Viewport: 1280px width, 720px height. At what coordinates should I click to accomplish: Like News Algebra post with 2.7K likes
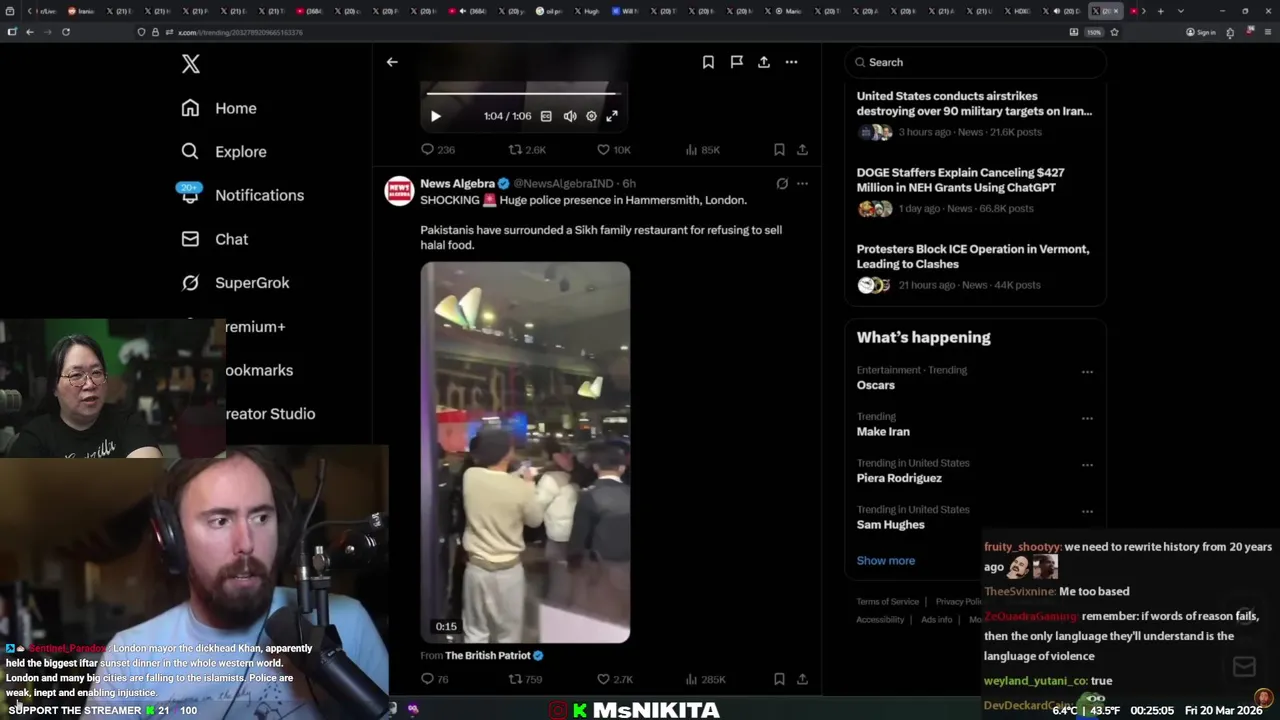[614, 679]
